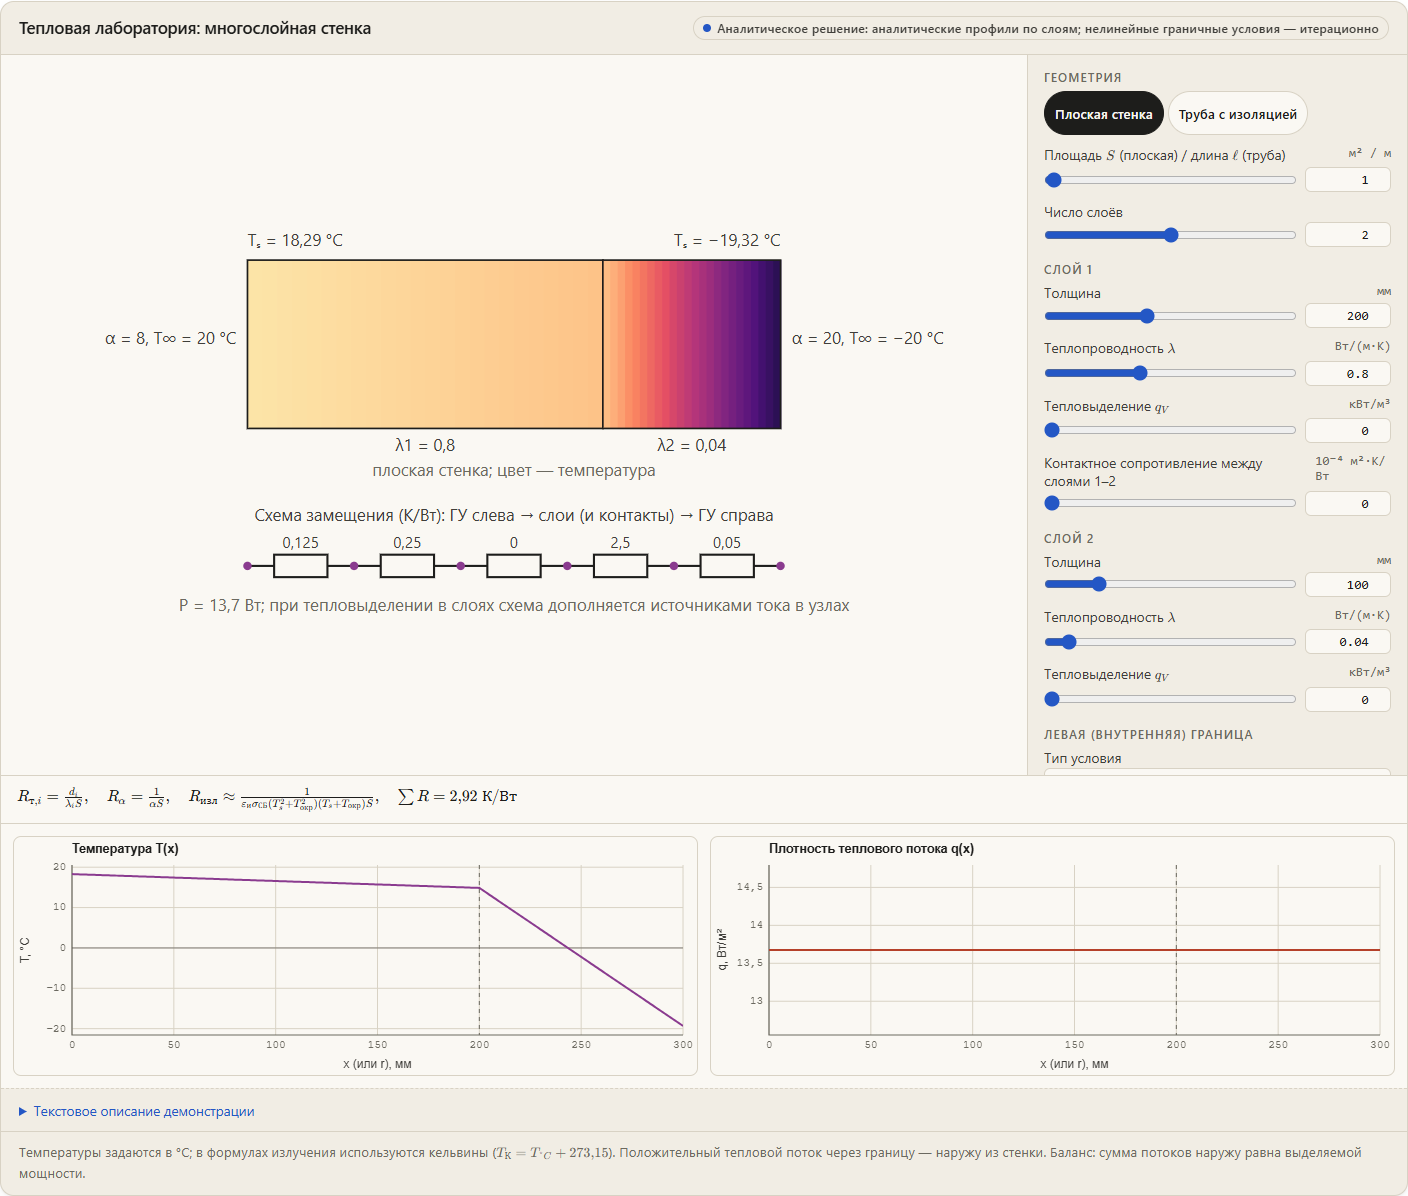The image size is (1408, 1196).
Task: Edit layer 2 conductivity field 0.04
Action: click(x=1348, y=642)
